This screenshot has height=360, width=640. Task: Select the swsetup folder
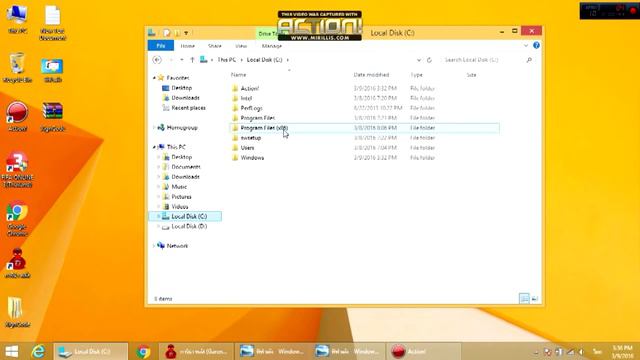(x=251, y=138)
